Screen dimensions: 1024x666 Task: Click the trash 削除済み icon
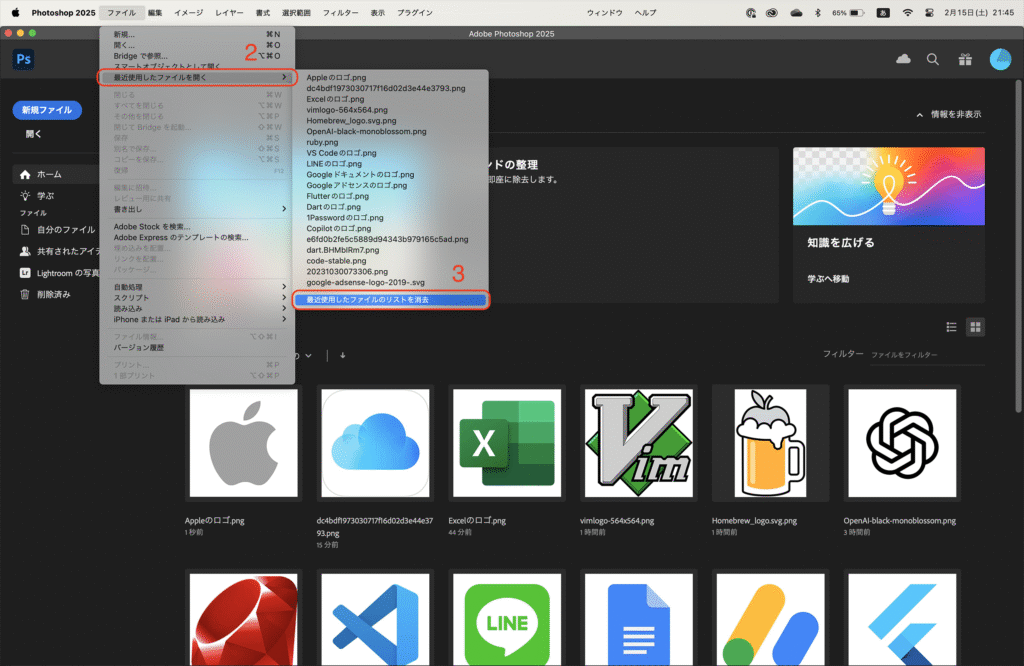(x=25, y=294)
